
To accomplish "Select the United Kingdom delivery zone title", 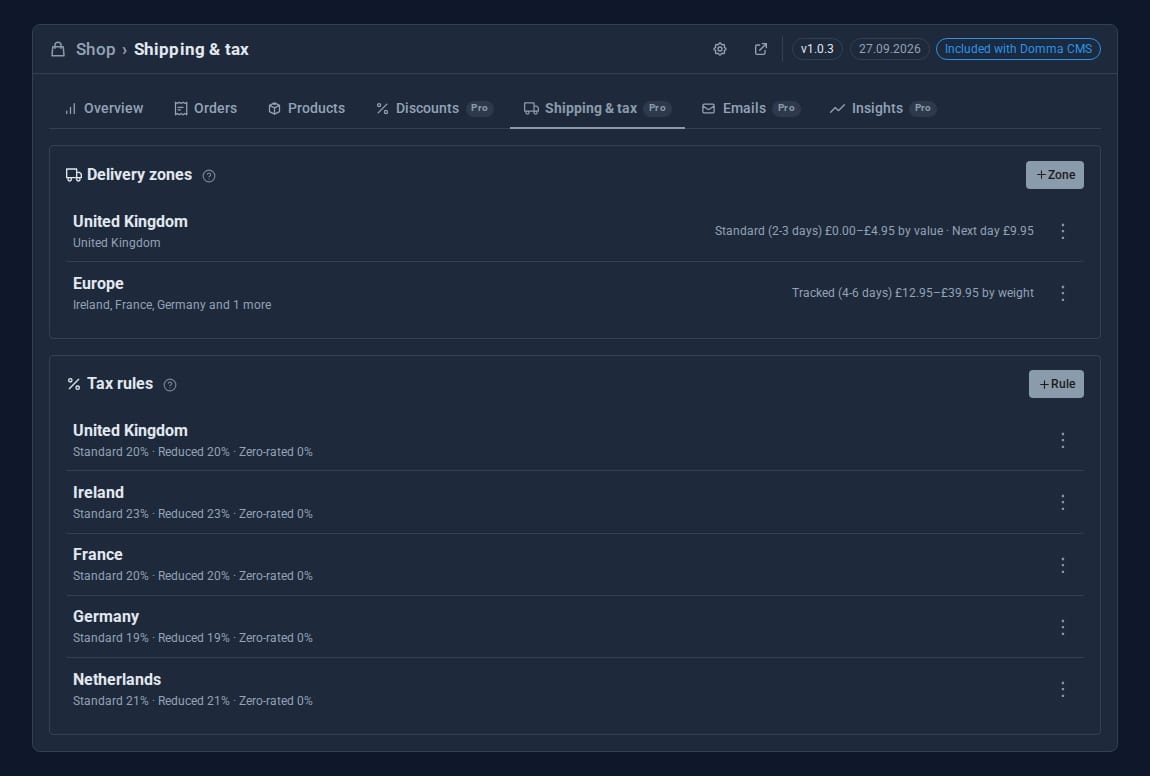I will coord(131,222).
